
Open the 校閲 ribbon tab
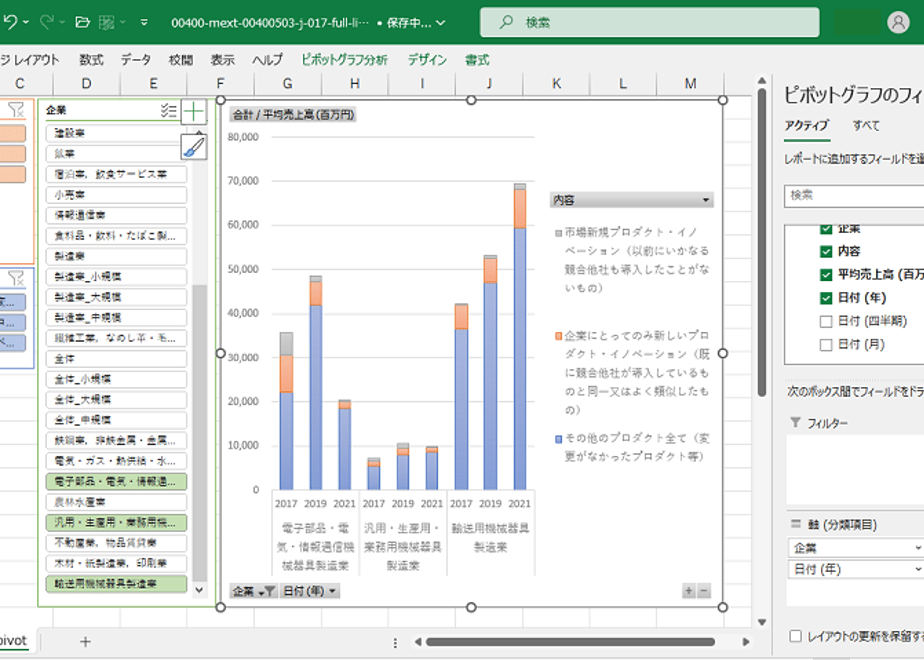[x=181, y=60]
